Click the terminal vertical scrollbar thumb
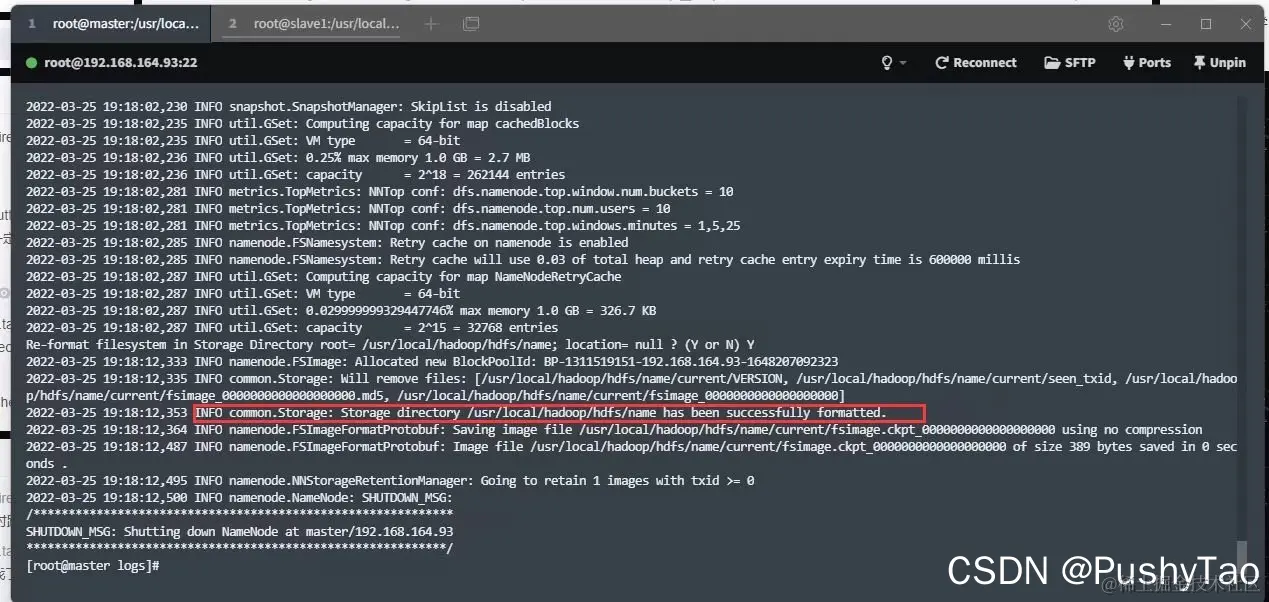This screenshot has width=1269, height=602. (x=1242, y=556)
